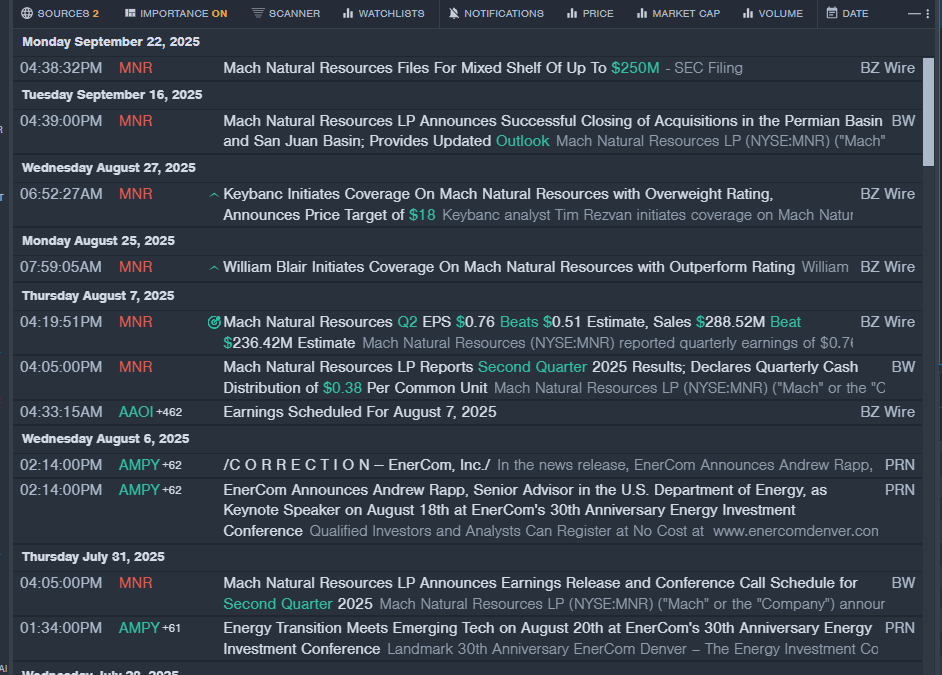Expand the Price filter dropdown
Image resolution: width=942 pixels, height=675 pixels.
[x=572, y=14]
